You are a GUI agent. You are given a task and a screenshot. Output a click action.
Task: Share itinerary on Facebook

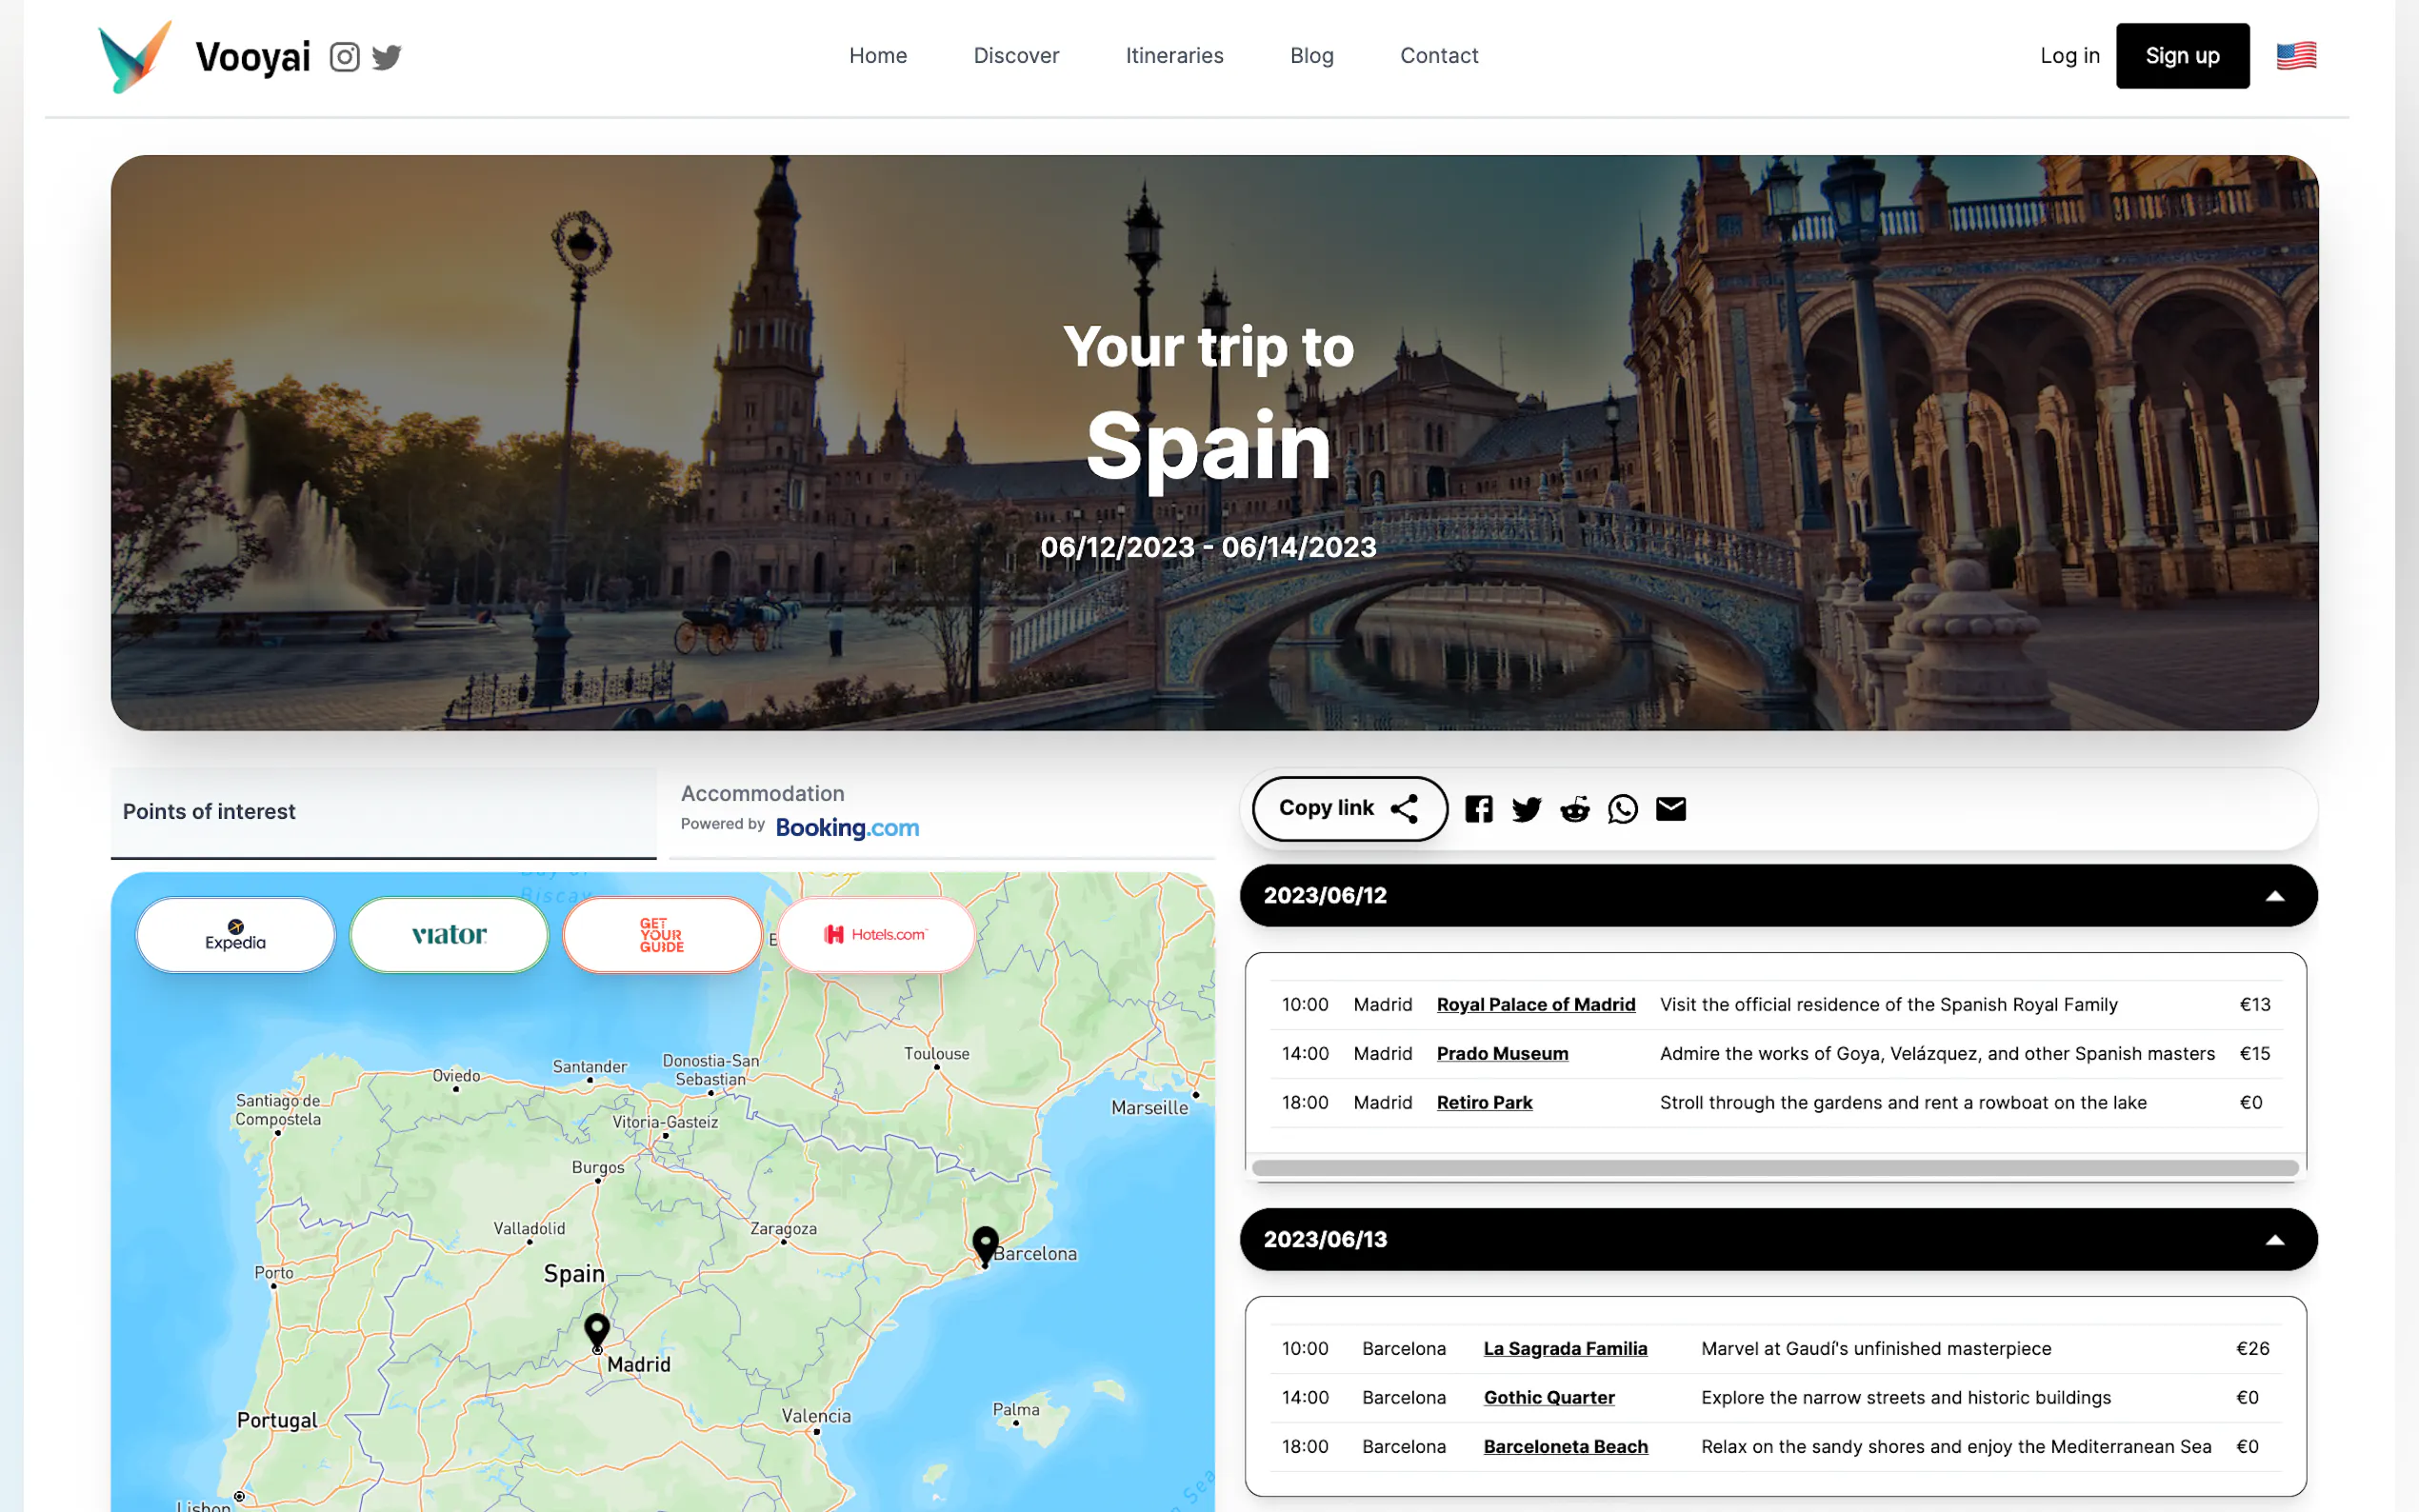(x=1478, y=809)
